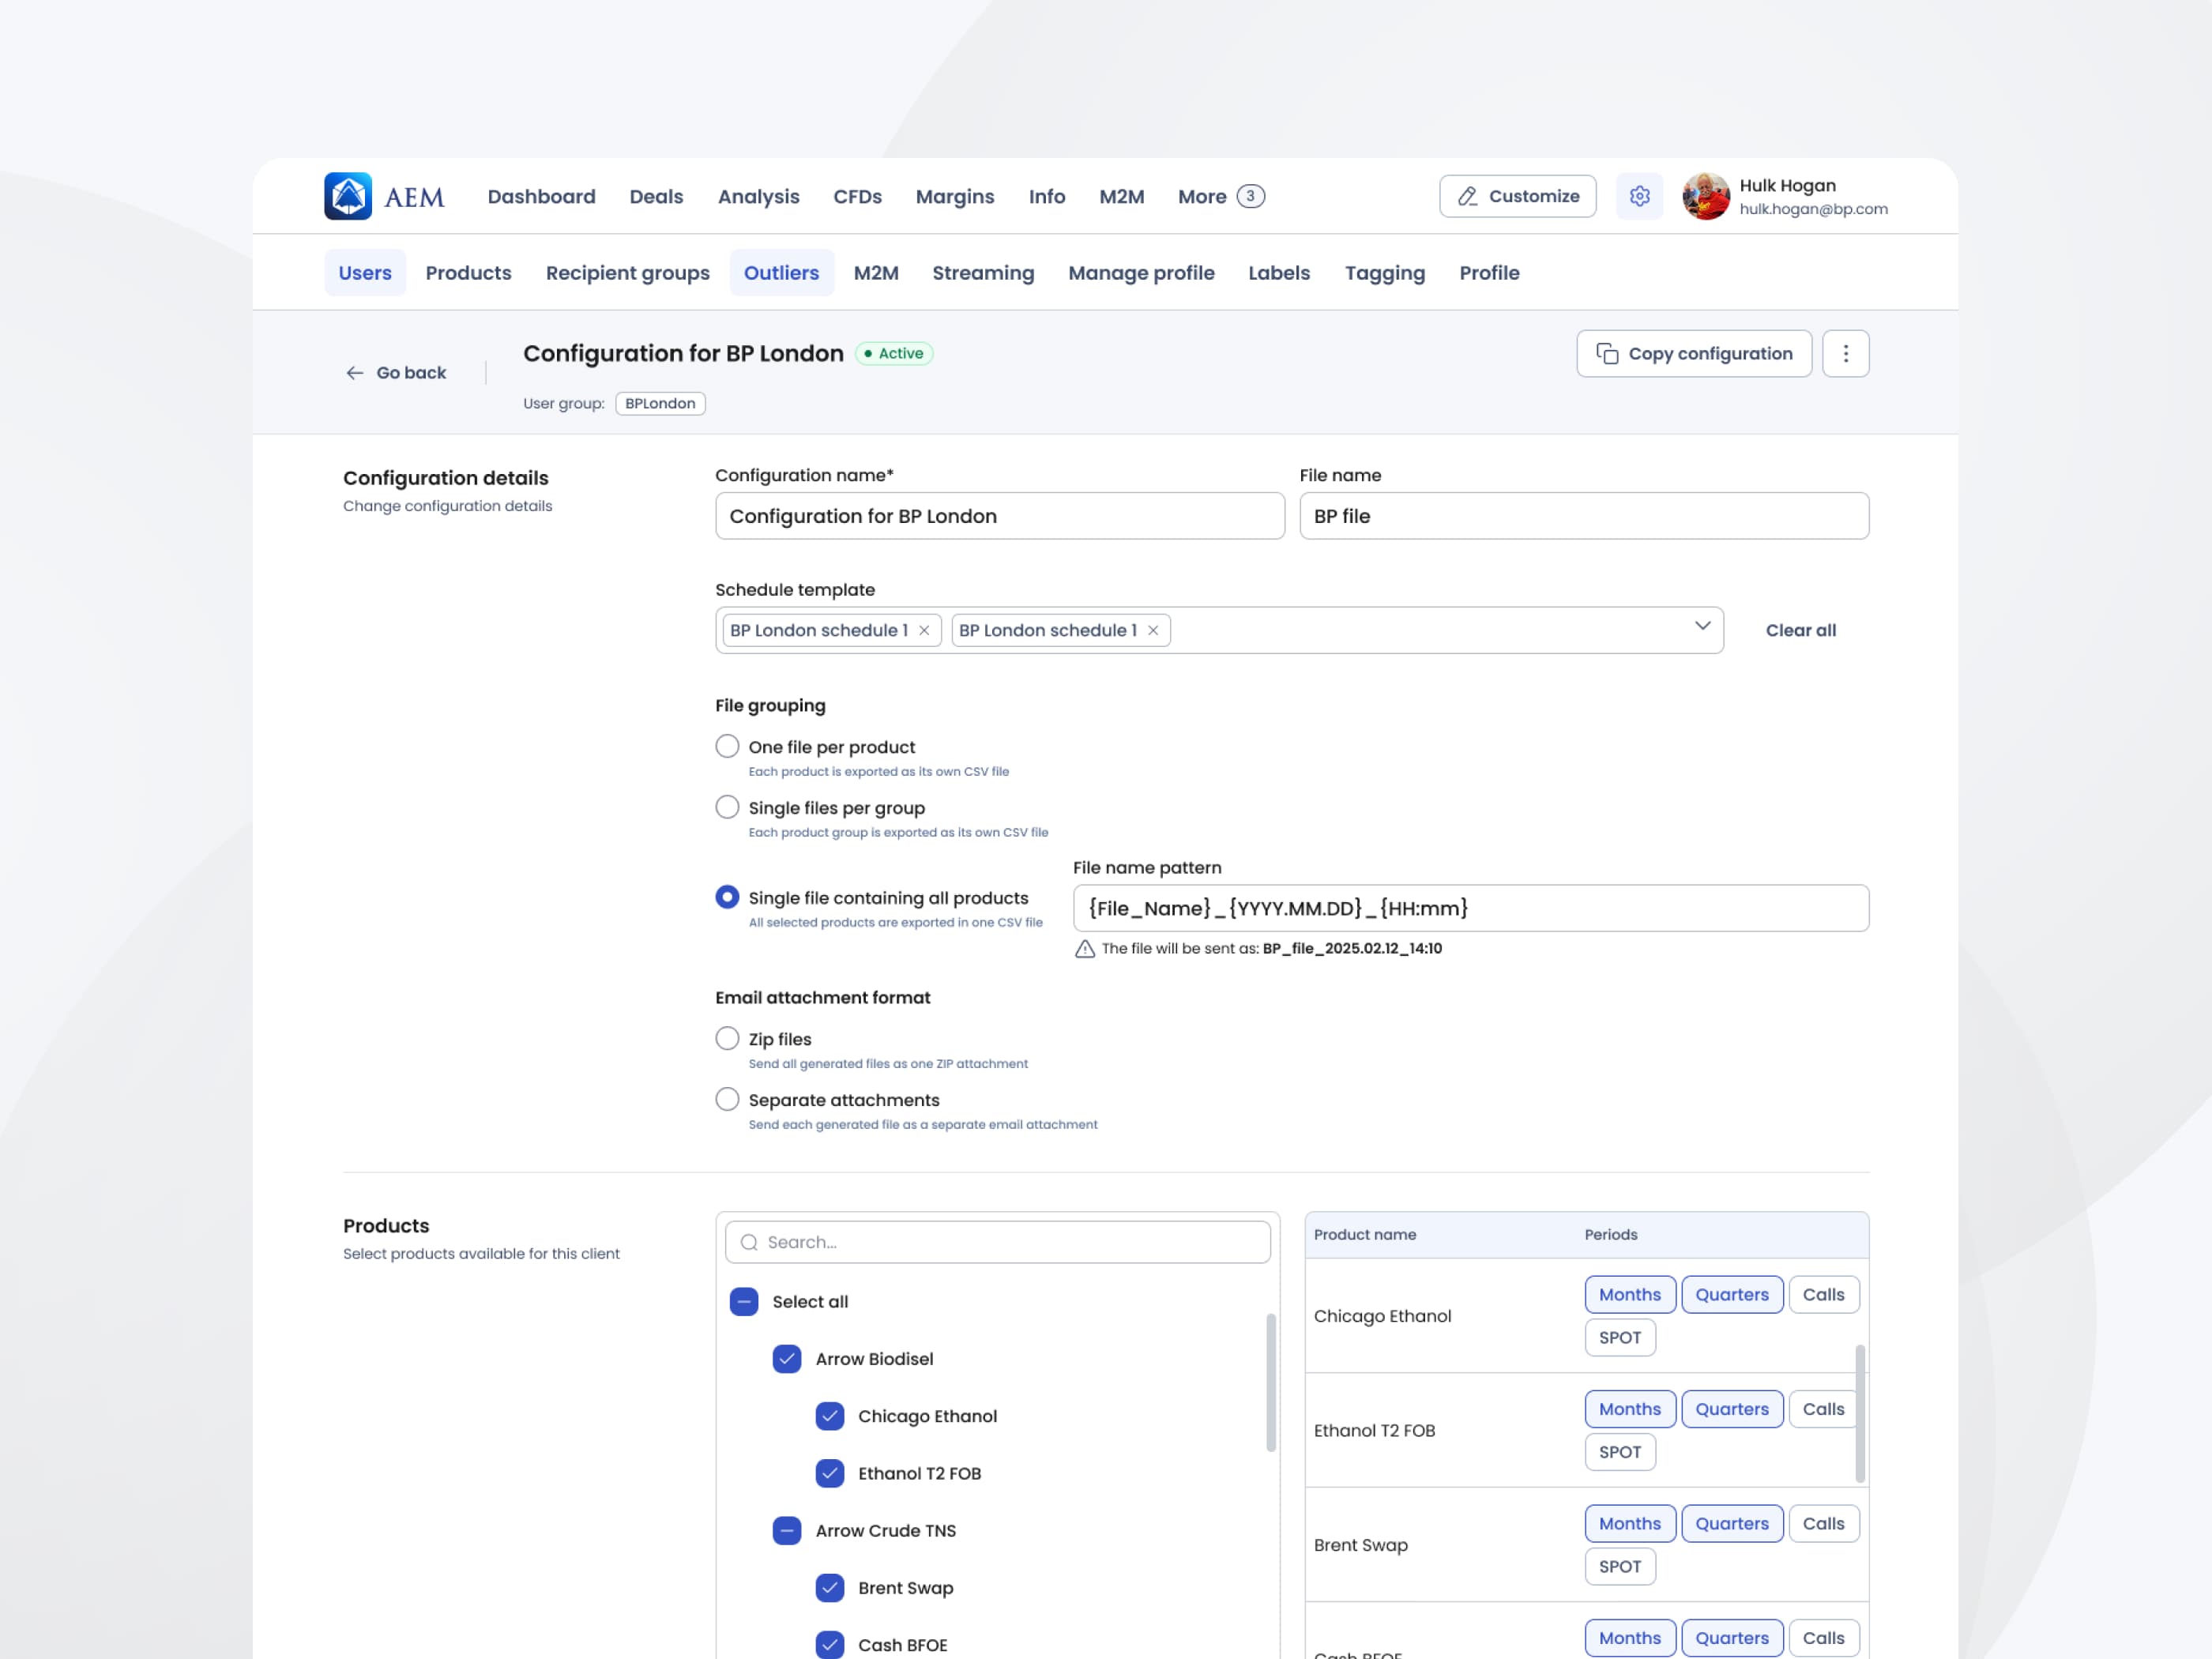This screenshot has width=2212, height=1659.
Task: Choose Separate attachments format
Action: (727, 1099)
